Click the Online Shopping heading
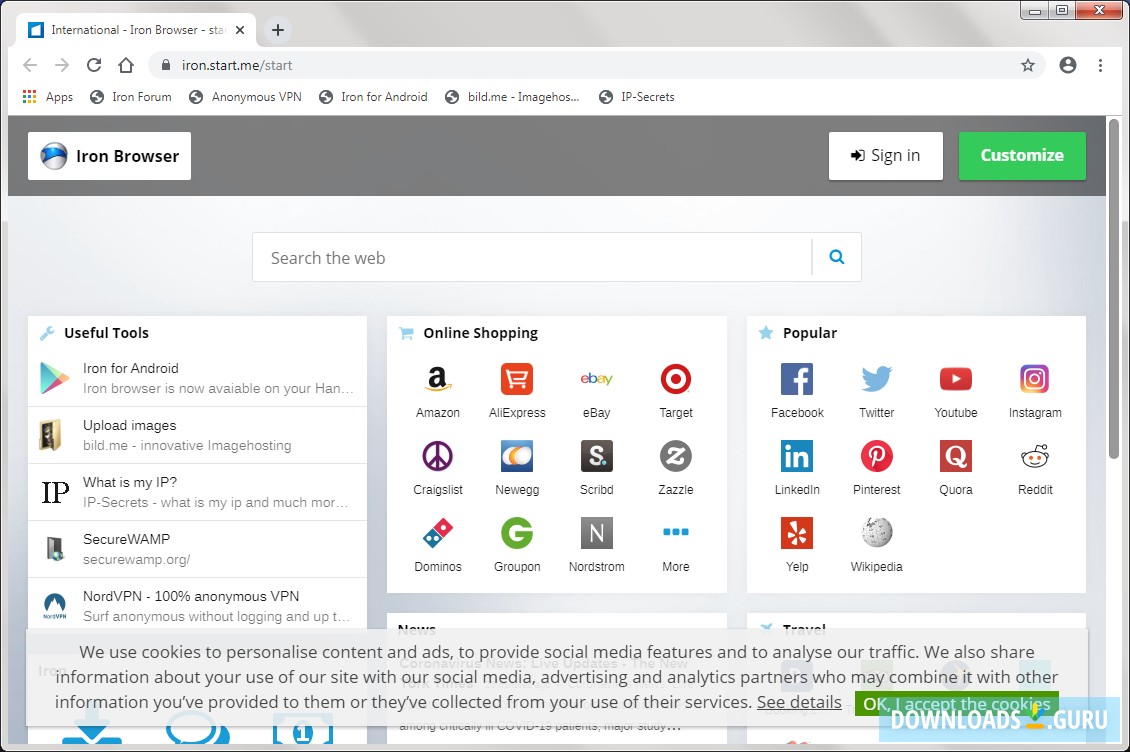 click(481, 333)
